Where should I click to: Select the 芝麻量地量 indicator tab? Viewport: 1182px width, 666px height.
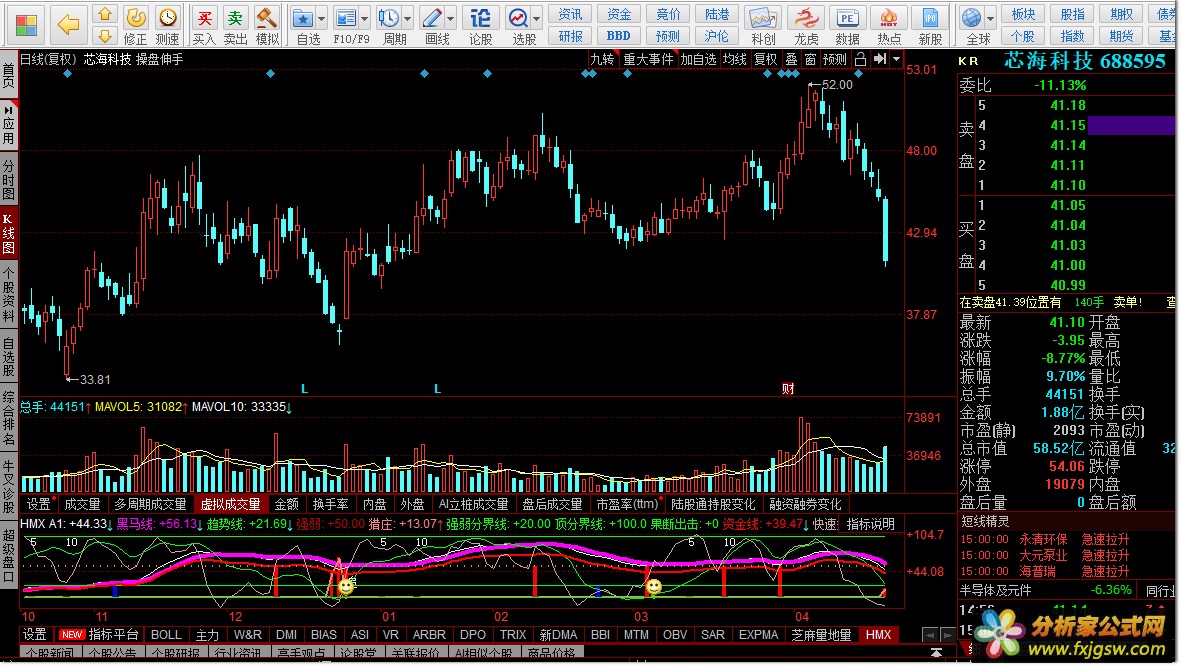click(x=821, y=635)
